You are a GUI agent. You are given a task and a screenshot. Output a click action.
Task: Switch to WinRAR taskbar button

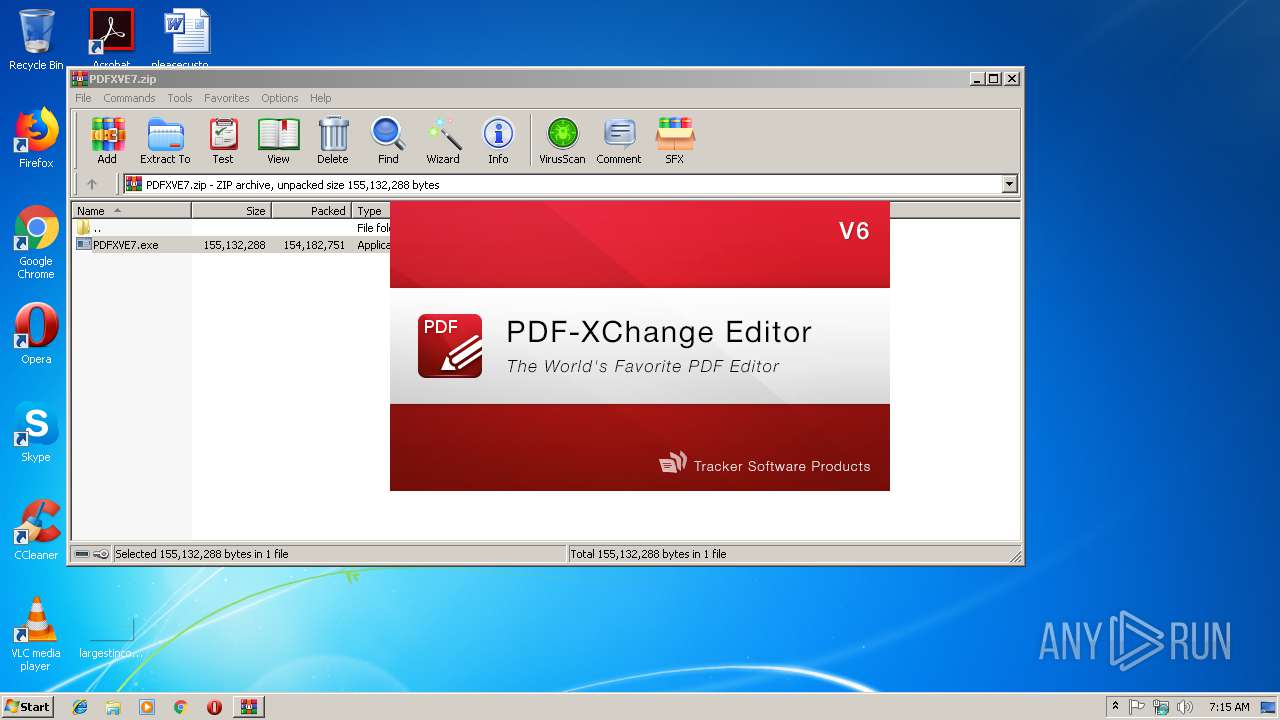point(248,707)
